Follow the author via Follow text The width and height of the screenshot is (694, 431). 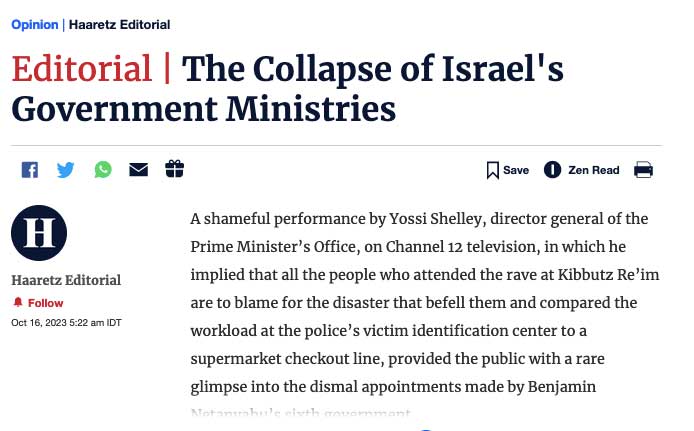(x=46, y=303)
